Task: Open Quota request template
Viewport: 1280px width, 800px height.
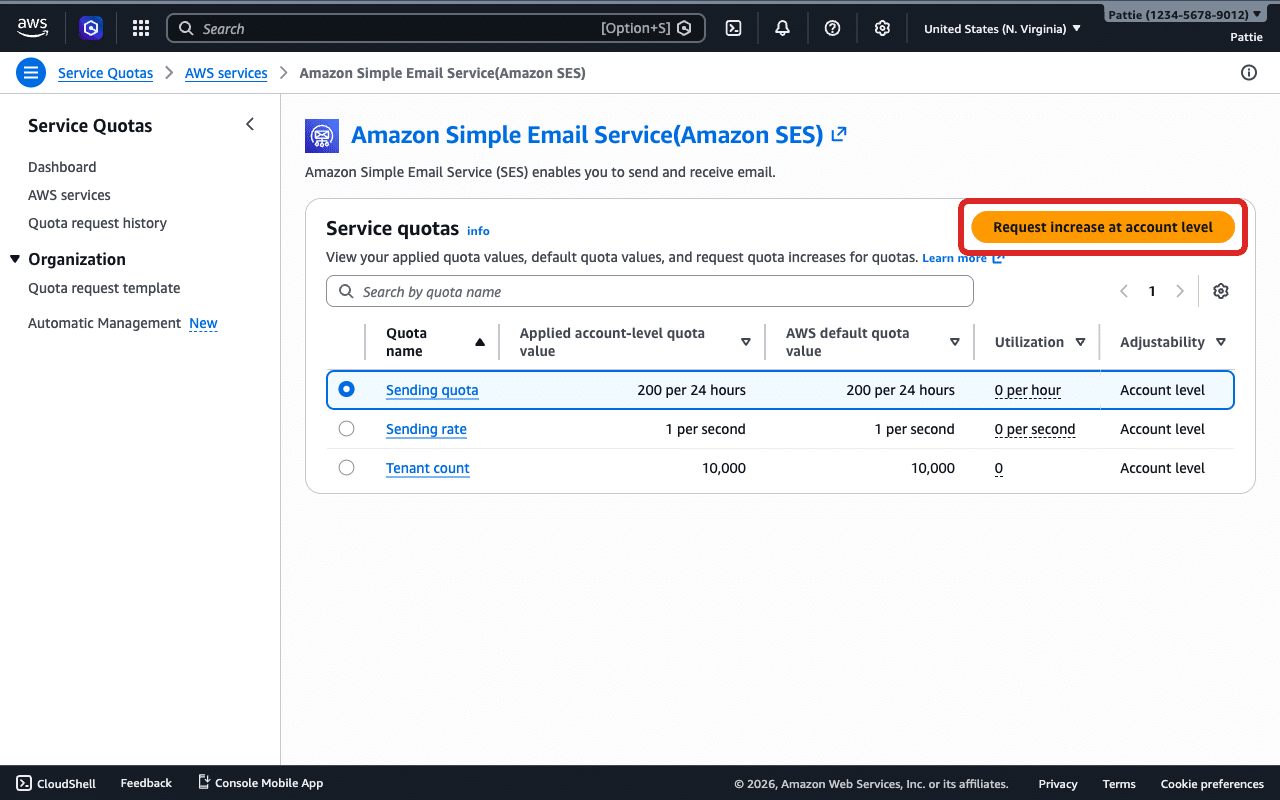Action: click(x=104, y=288)
